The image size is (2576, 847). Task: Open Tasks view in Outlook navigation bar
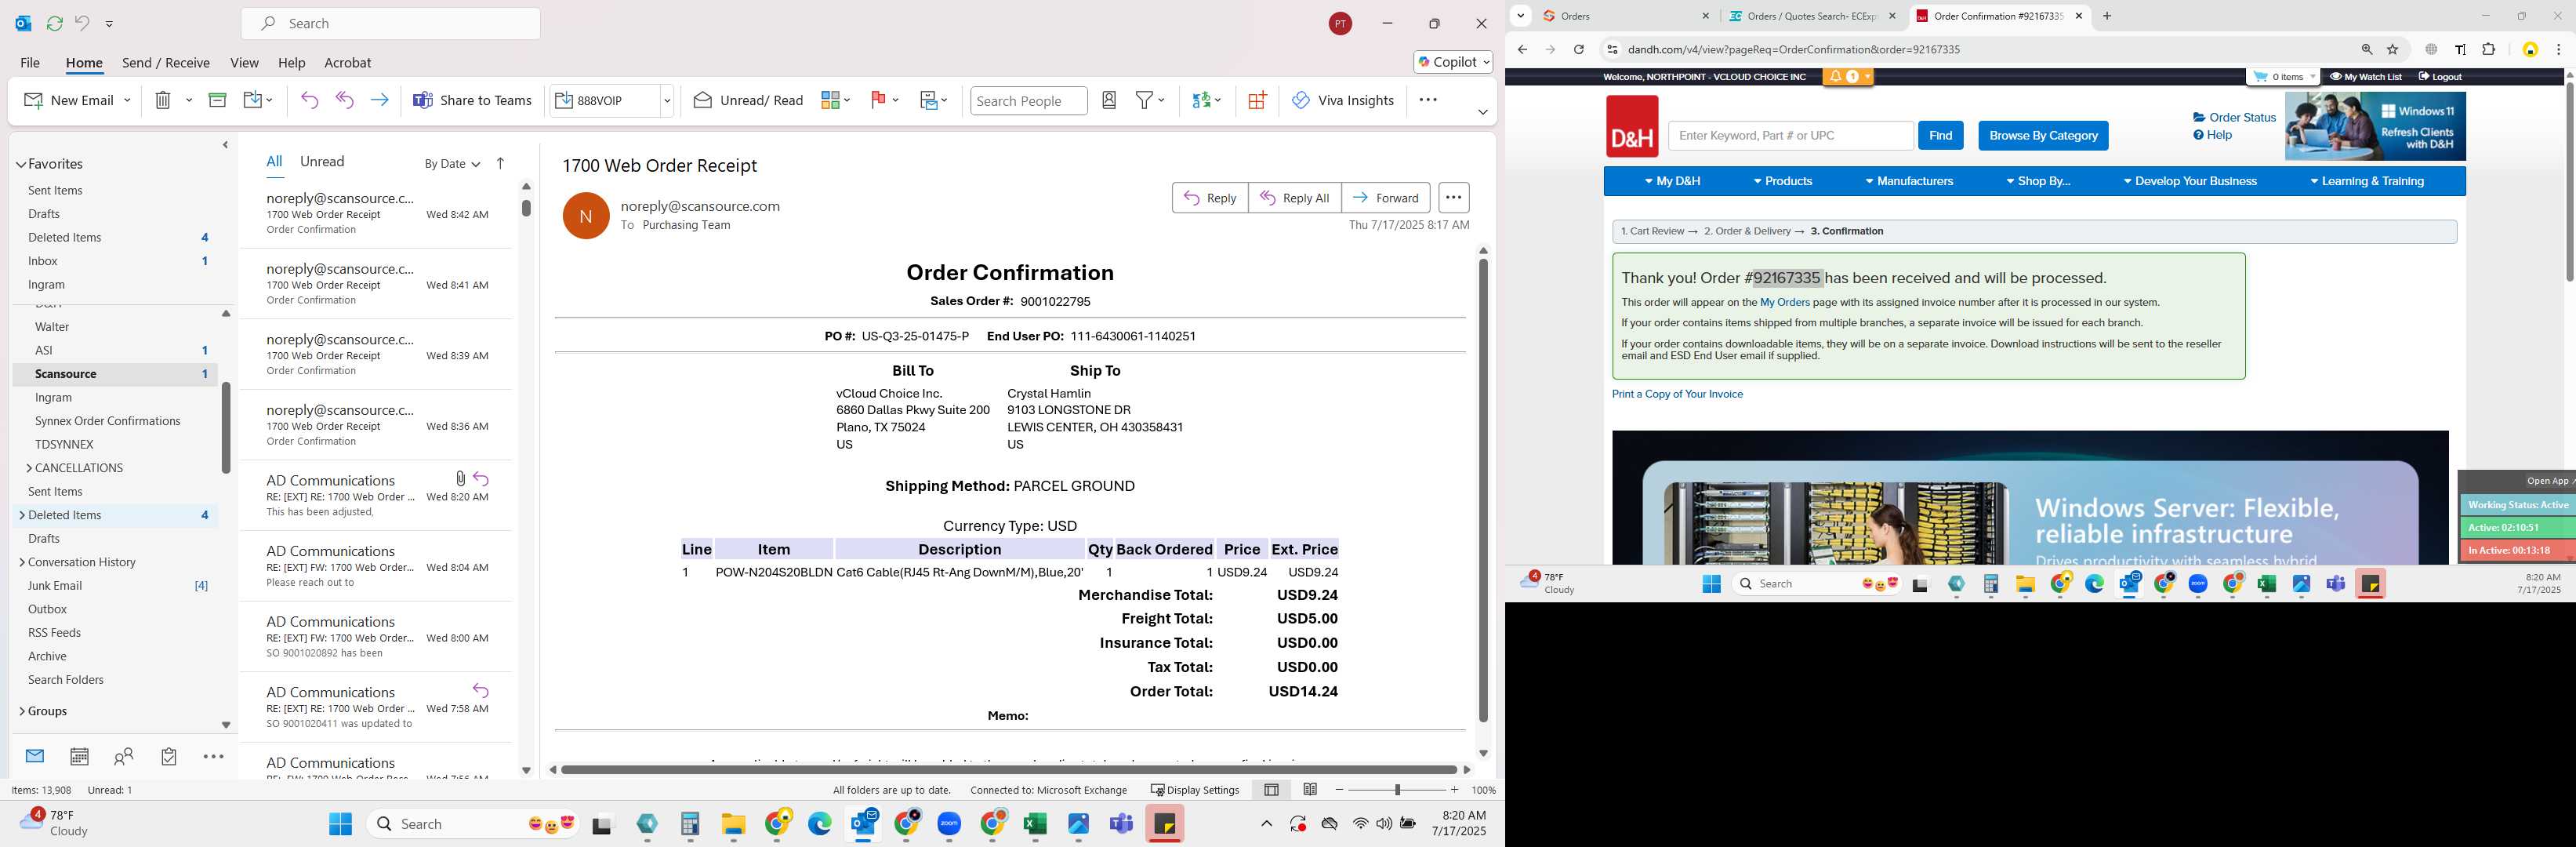(168, 757)
